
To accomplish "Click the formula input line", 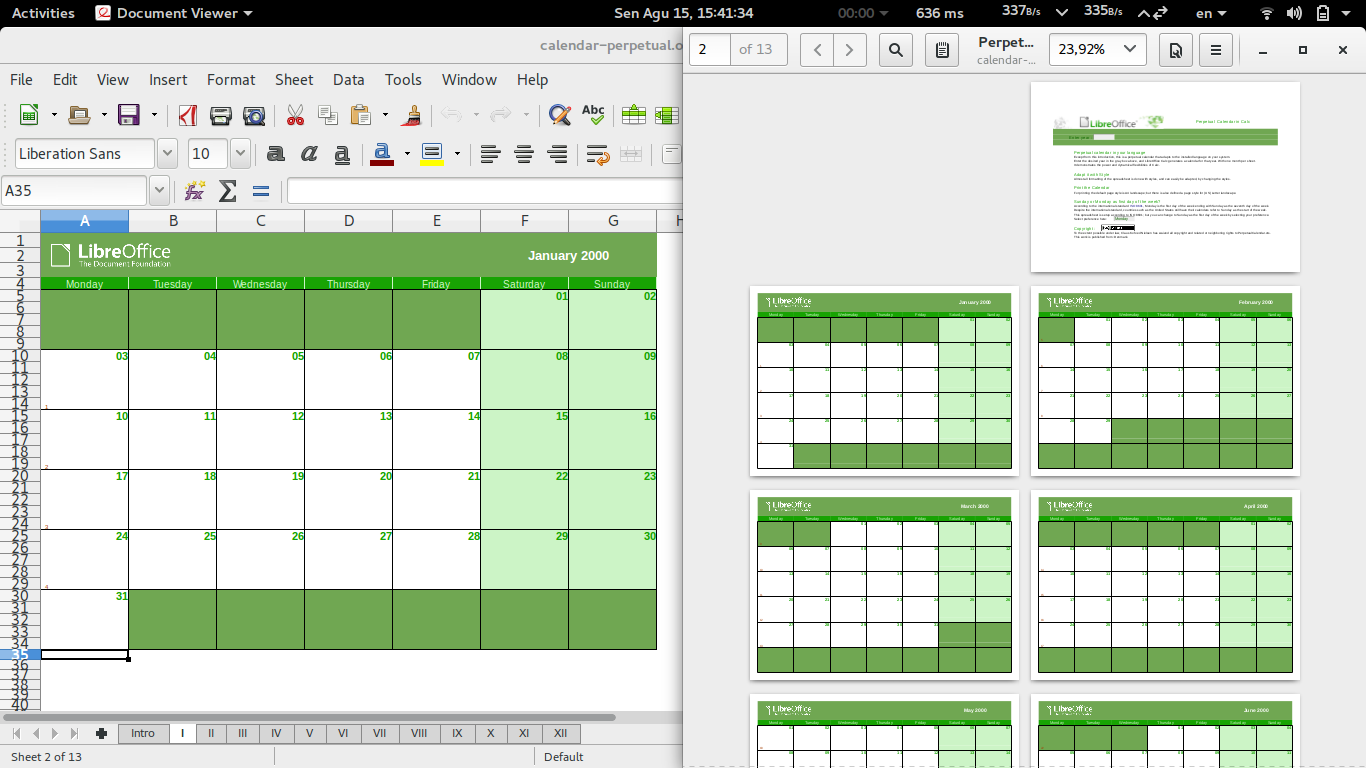I will pyautogui.click(x=485, y=190).
